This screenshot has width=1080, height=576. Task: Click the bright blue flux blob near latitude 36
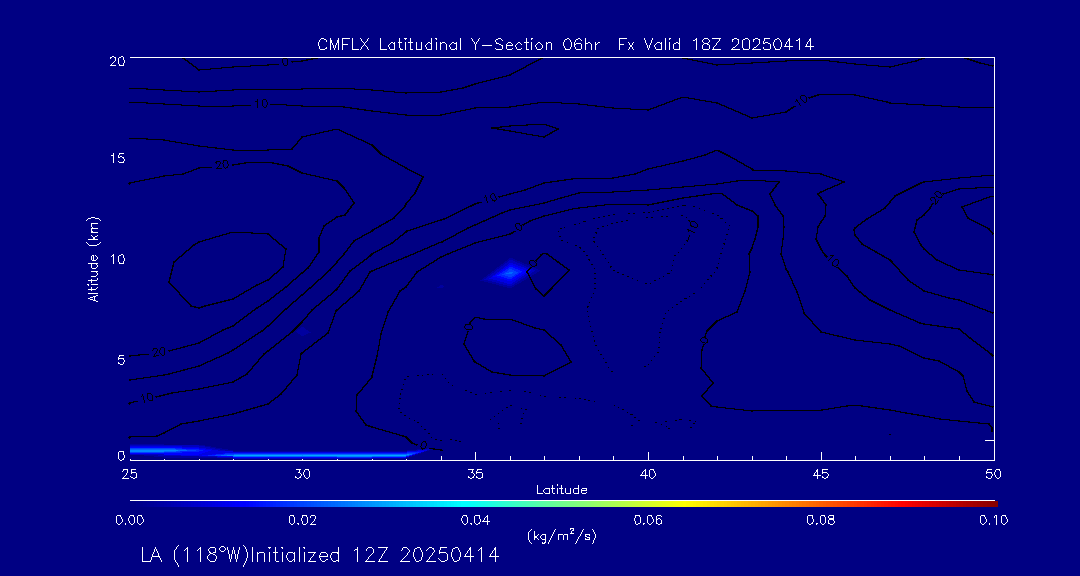click(510, 273)
